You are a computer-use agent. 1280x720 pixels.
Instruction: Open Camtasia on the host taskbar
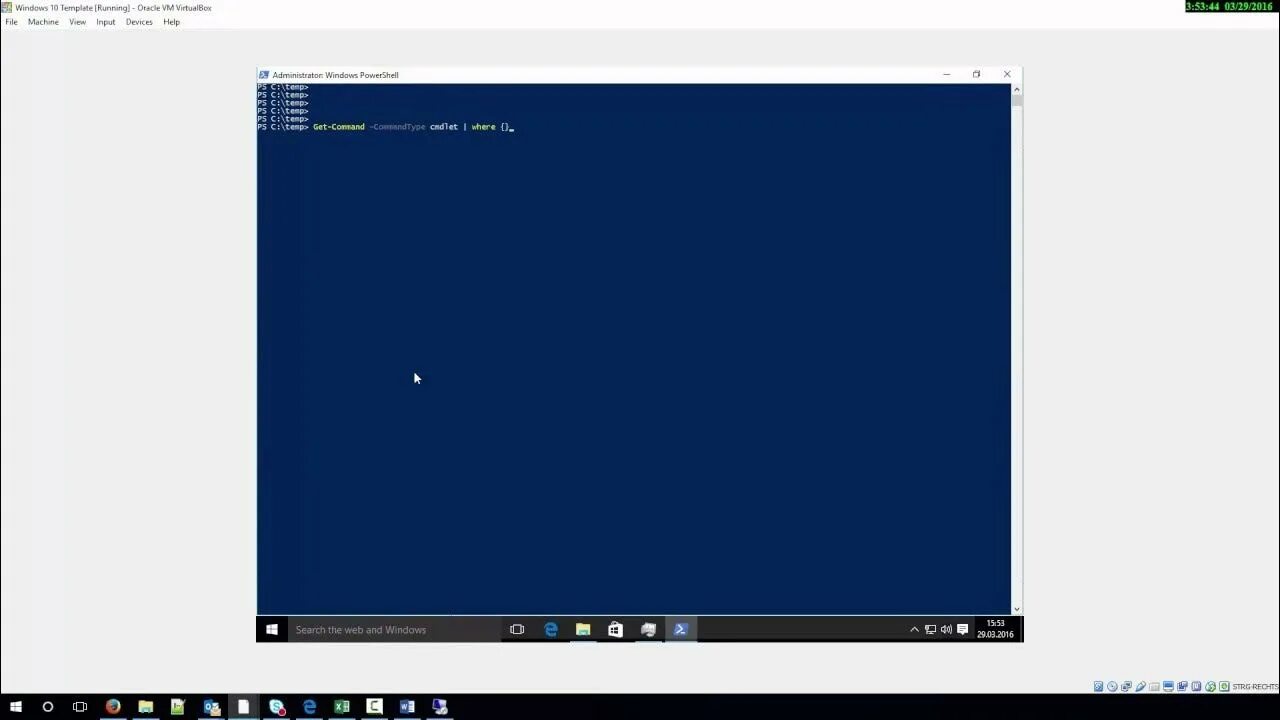tap(374, 707)
